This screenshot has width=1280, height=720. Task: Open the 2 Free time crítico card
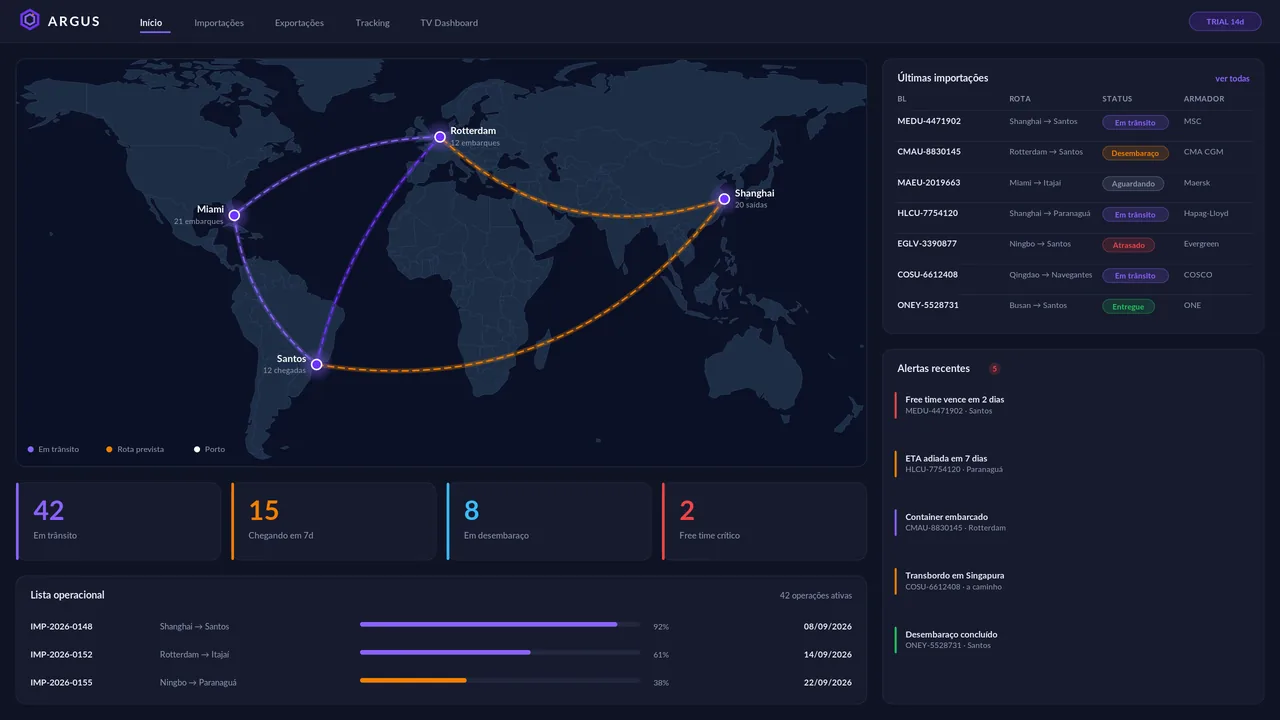[764, 521]
